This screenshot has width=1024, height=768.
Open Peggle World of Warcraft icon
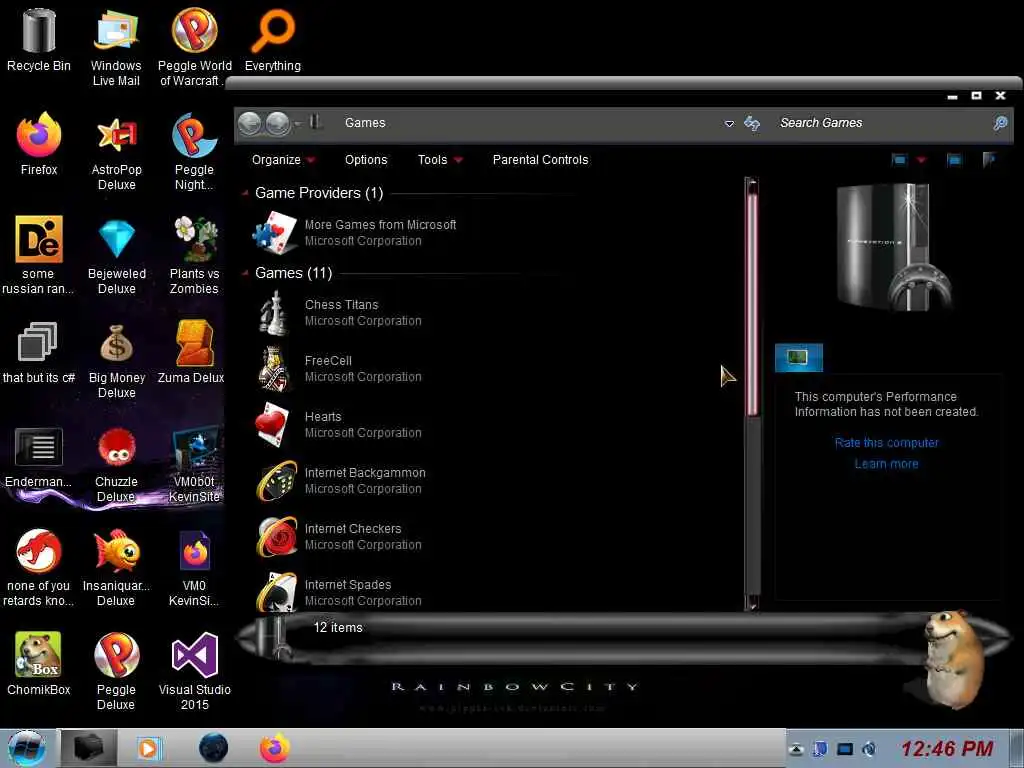[x=194, y=31]
